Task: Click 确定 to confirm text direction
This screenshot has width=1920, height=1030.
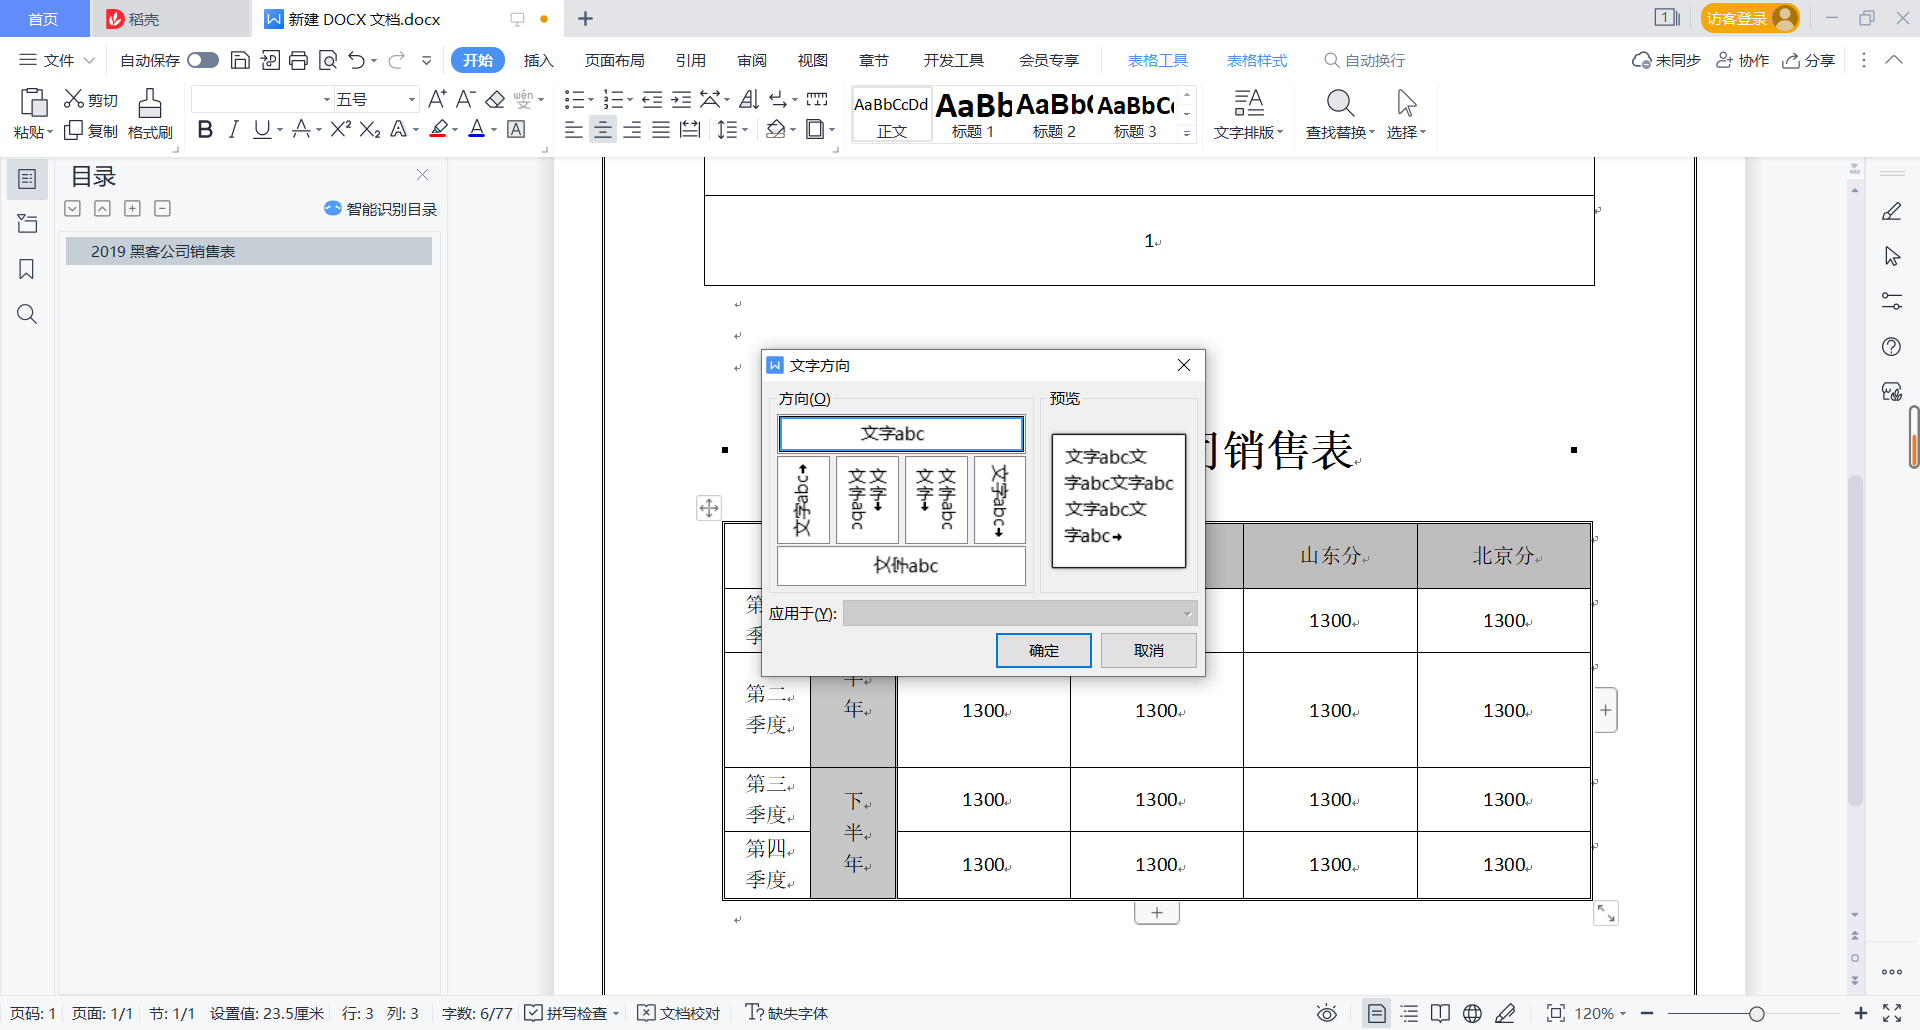Action: [1043, 650]
